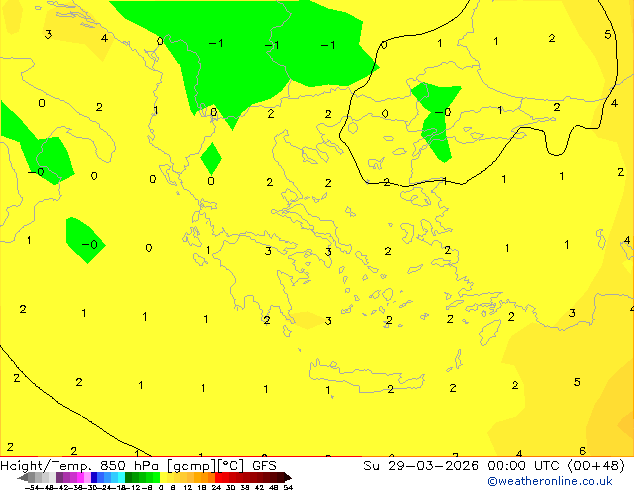
Task: Click the bright red swatch in the legend
Action: [218, 477]
